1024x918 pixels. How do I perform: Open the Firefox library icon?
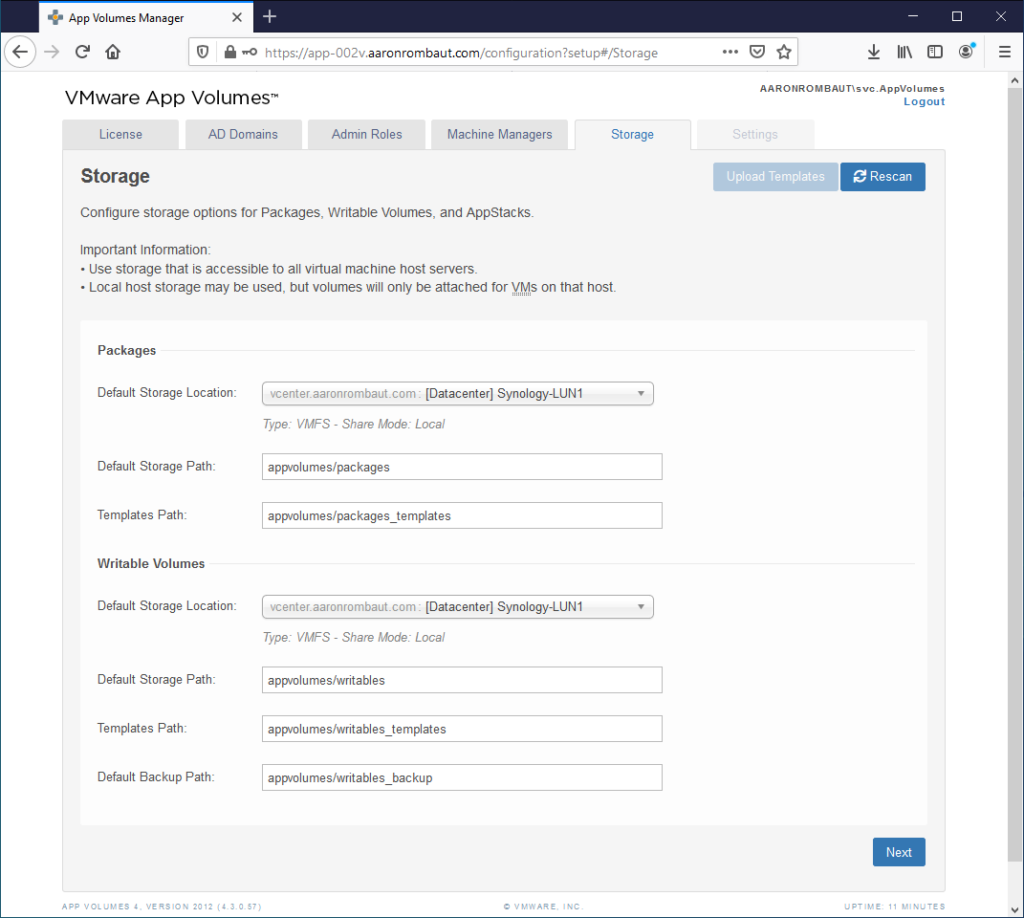[x=904, y=52]
